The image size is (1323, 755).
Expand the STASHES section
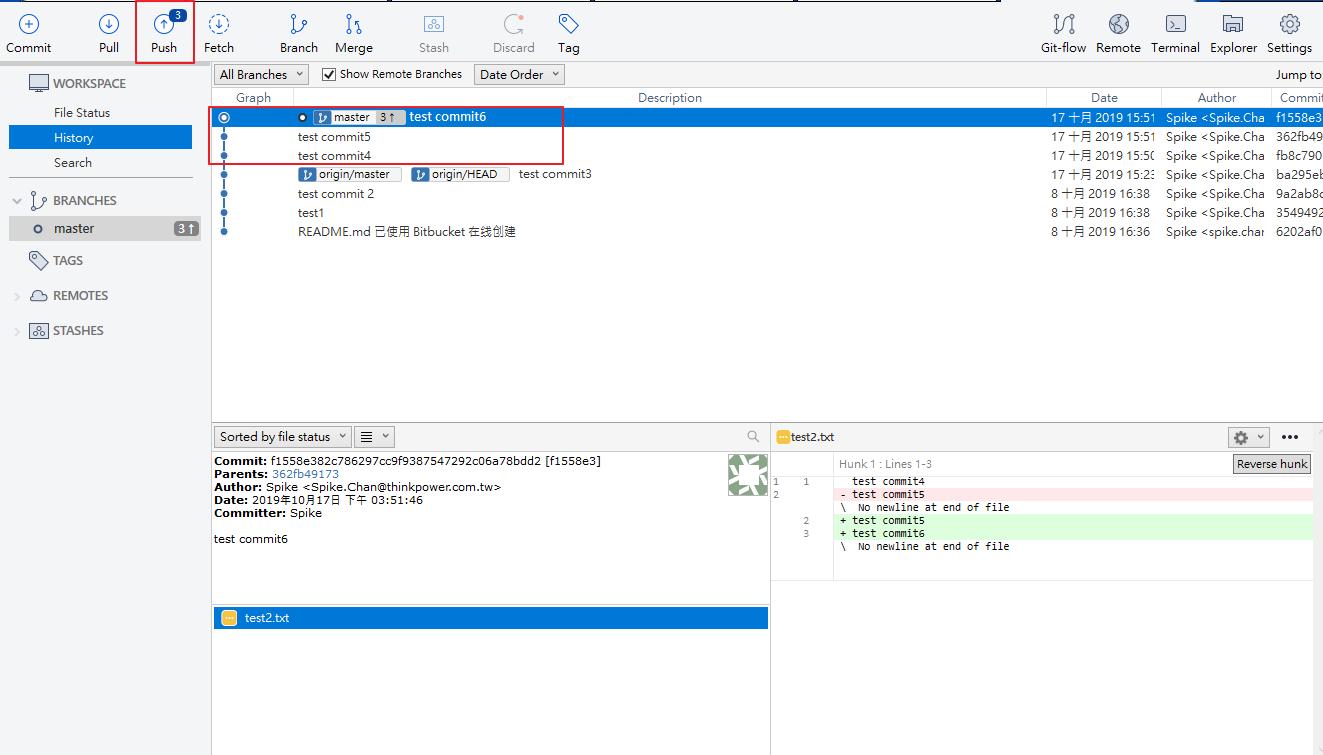(17, 331)
